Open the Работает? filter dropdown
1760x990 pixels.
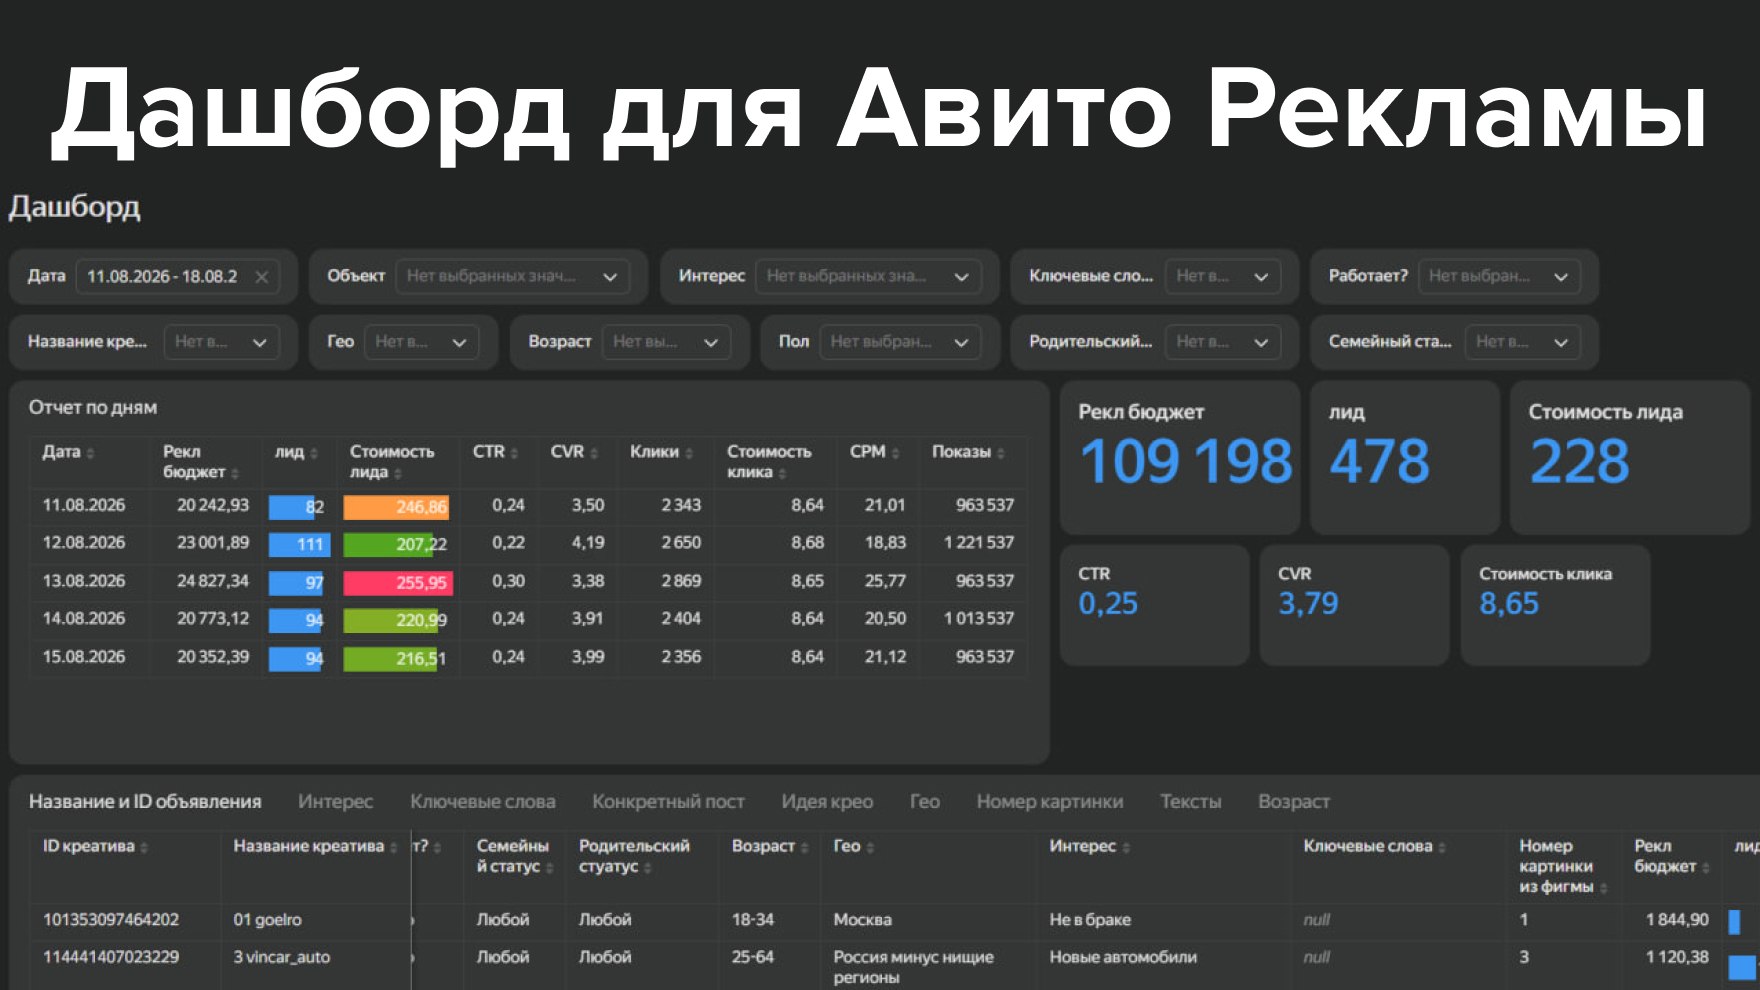pyautogui.click(x=1498, y=276)
